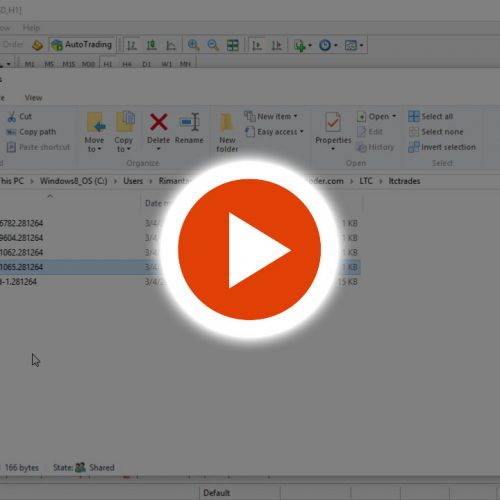
Task: Click the zoom out magnifier icon
Action: [x=213, y=45]
